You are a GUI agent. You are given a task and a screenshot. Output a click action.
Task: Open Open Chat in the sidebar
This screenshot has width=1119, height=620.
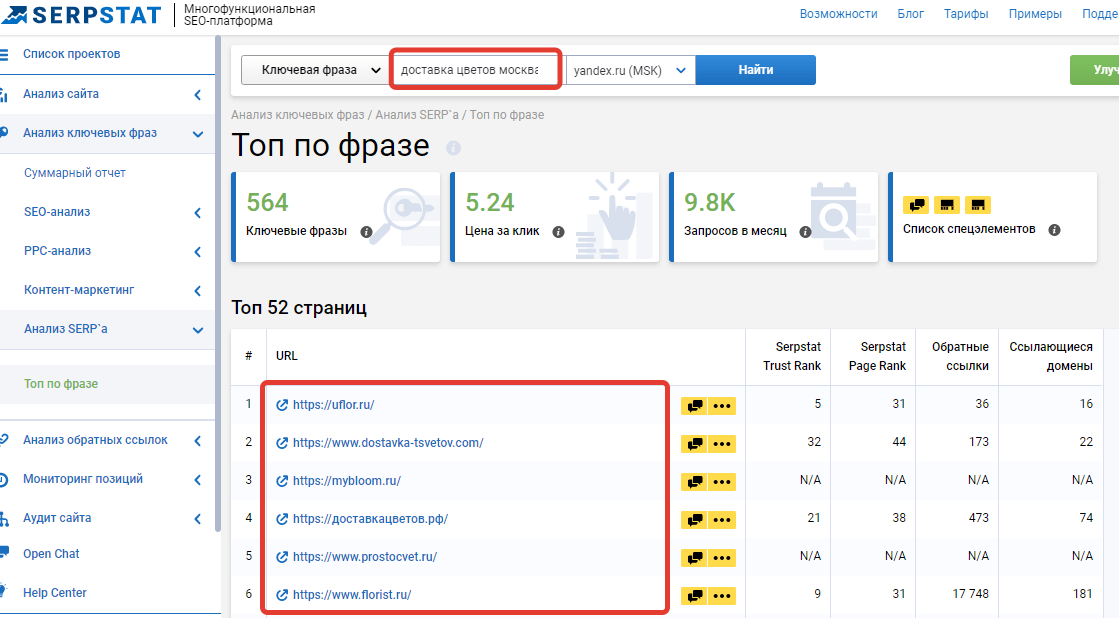tap(51, 554)
